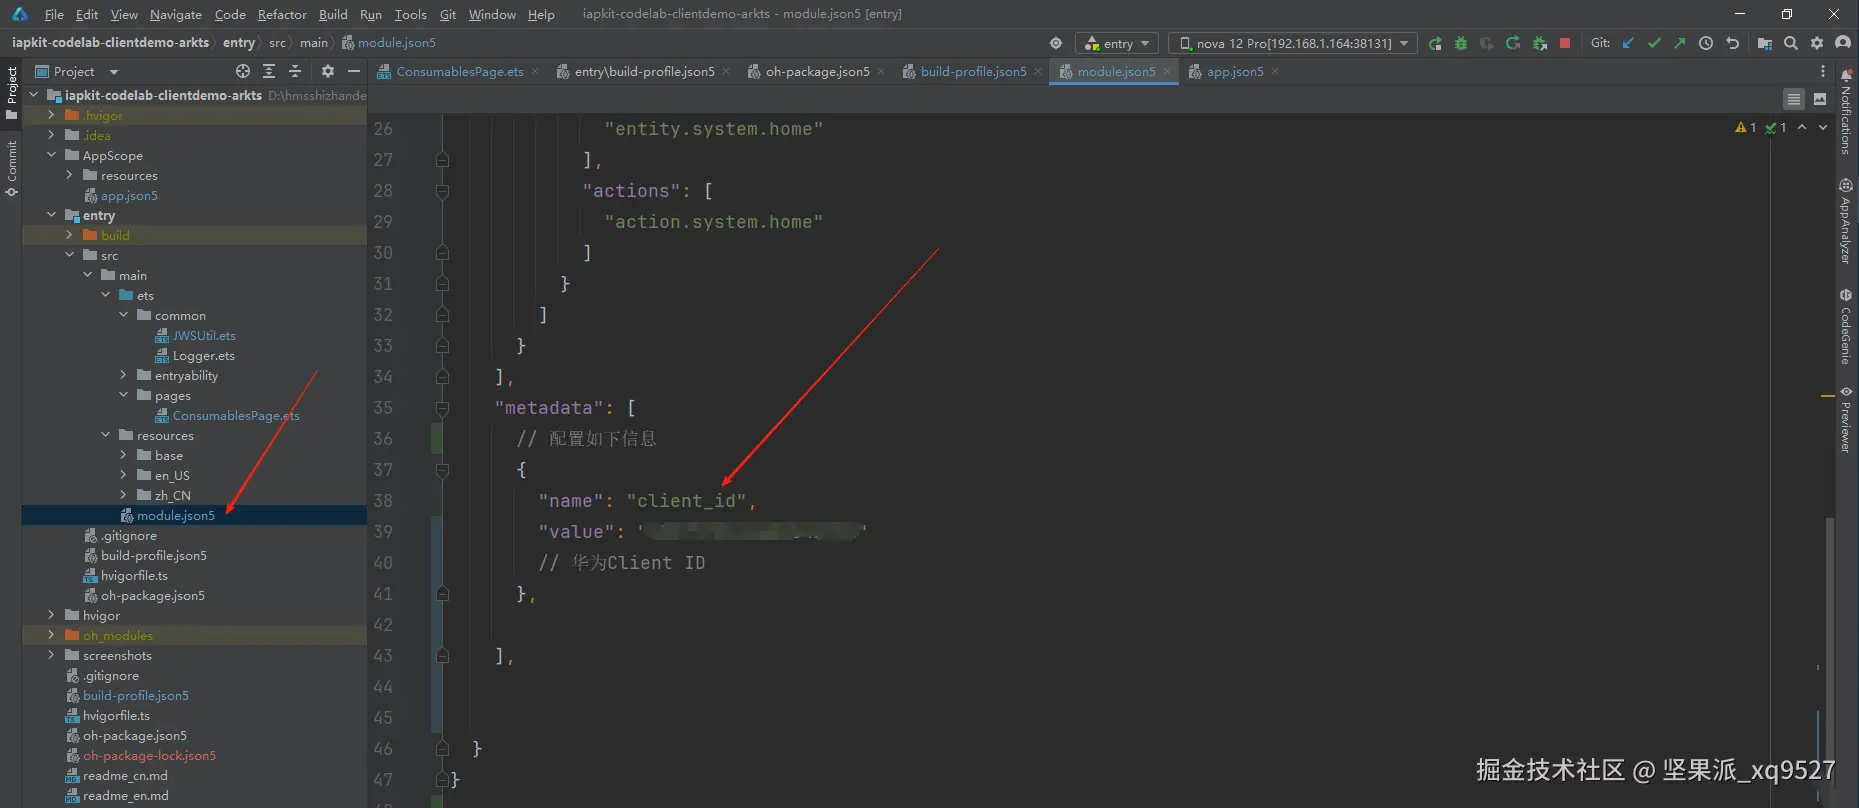The image size is (1859, 808).
Task: Click the Search Everywhere magnifier icon
Action: [1791, 43]
